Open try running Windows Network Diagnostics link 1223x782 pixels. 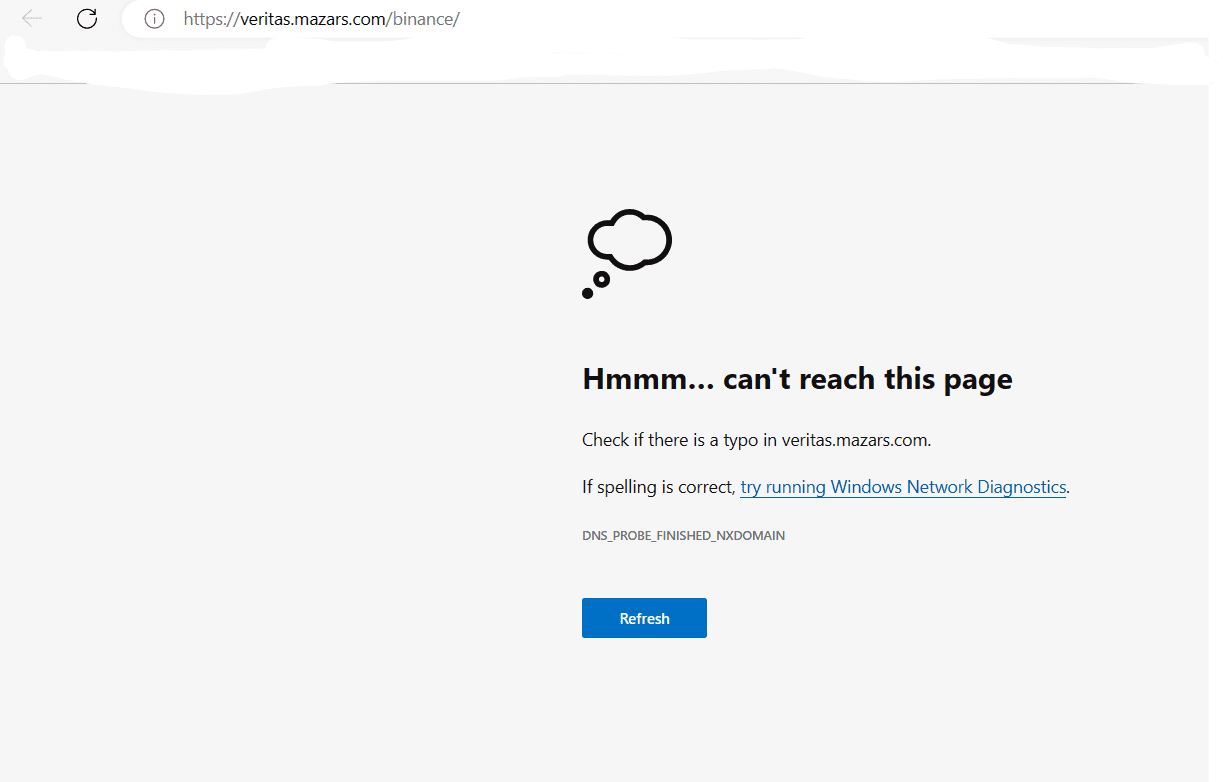tap(902, 487)
